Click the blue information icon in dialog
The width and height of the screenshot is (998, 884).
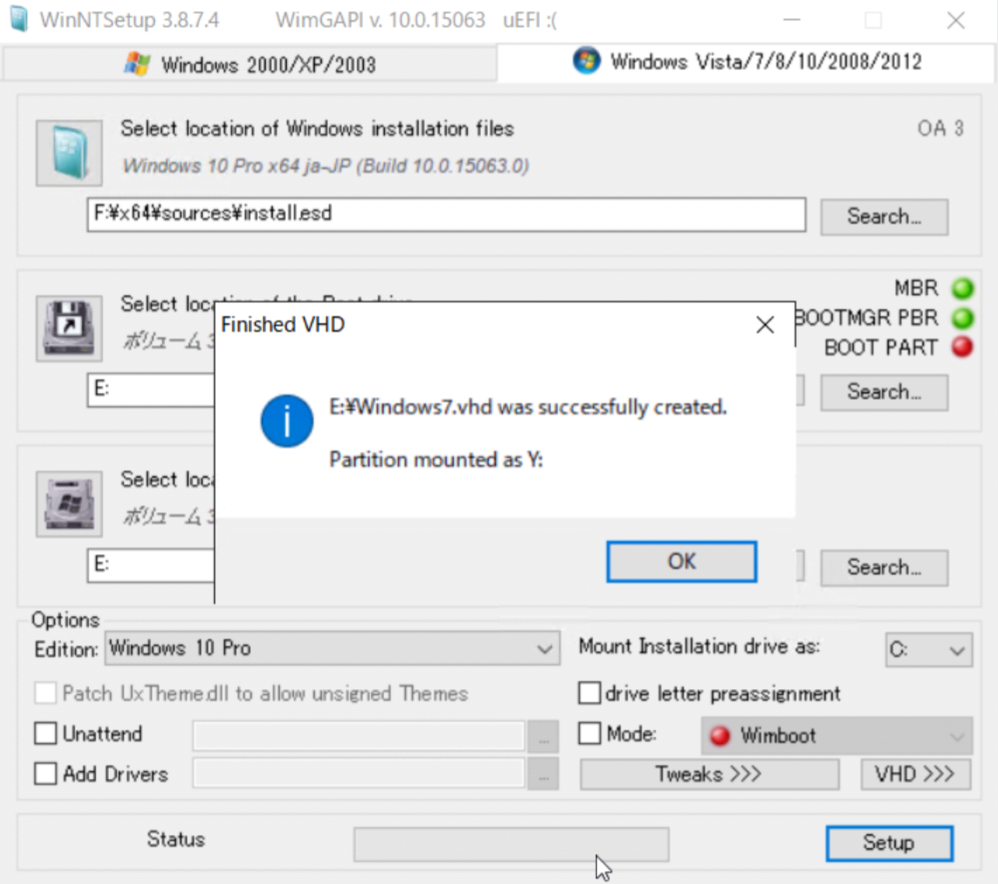pos(287,421)
